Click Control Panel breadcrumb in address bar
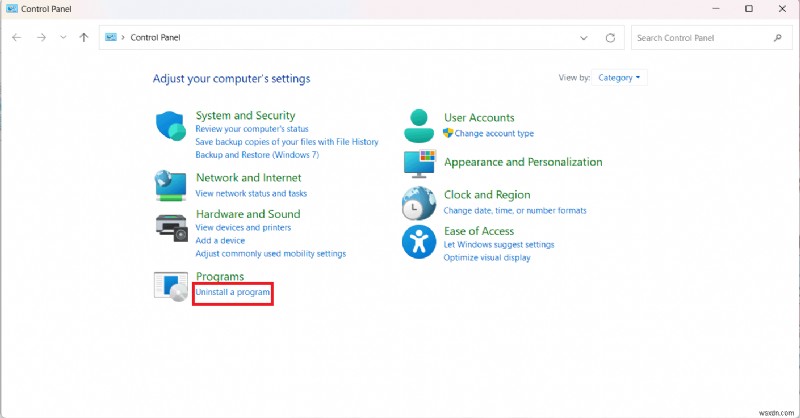The width and height of the screenshot is (800, 418). click(155, 37)
